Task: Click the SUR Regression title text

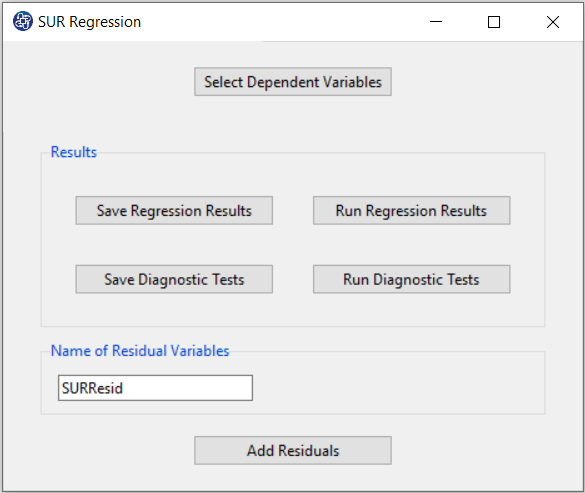Action: pyautogui.click(x=90, y=22)
